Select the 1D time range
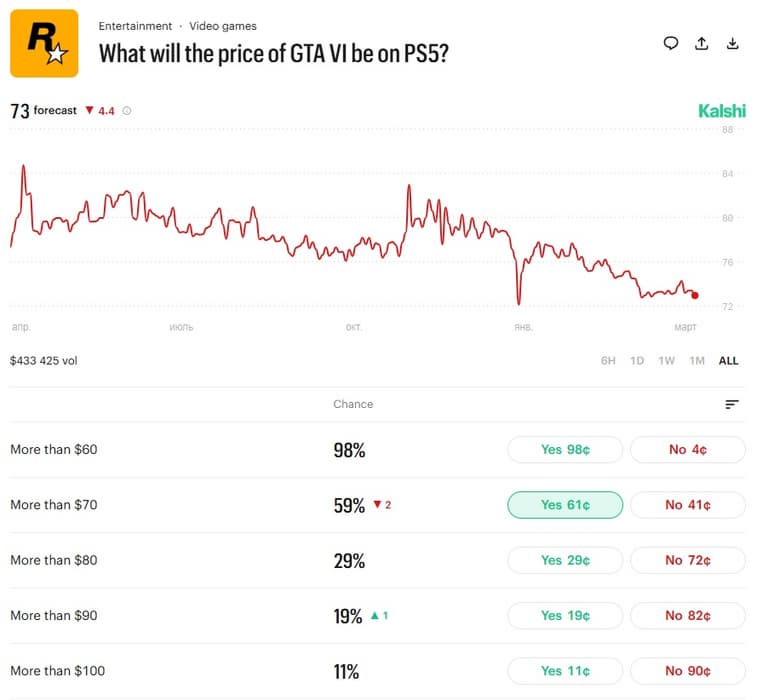 tap(637, 361)
